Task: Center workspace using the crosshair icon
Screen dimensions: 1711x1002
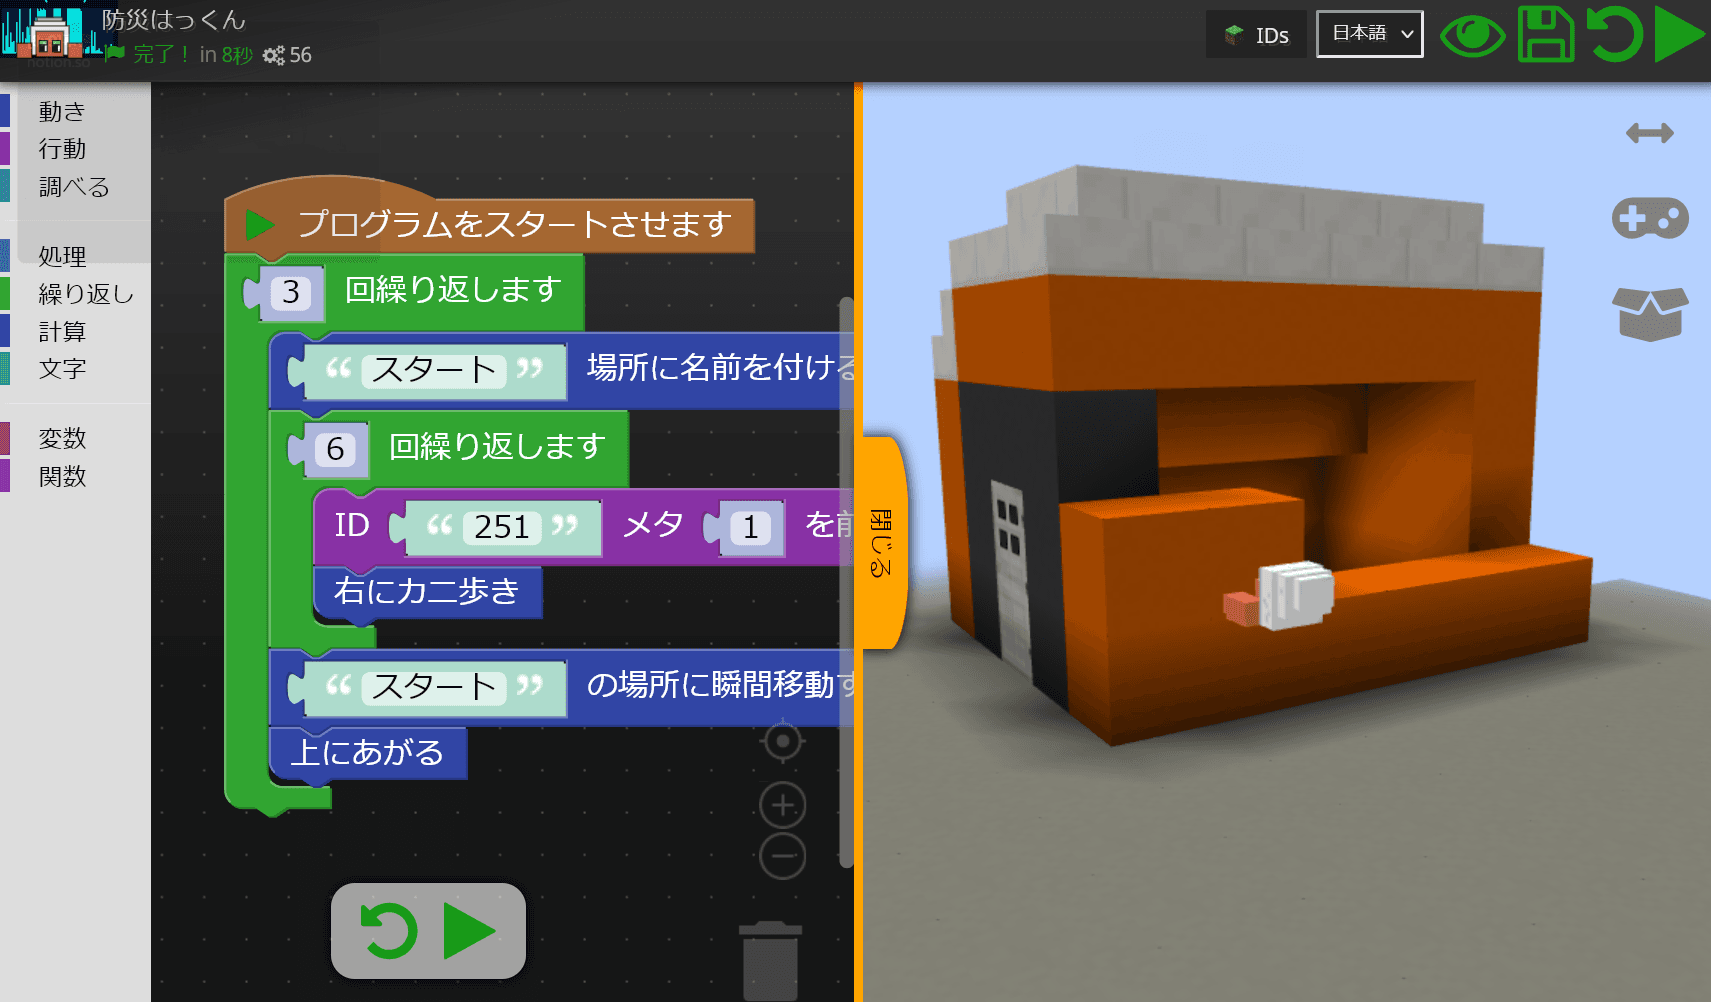Action: 782,742
